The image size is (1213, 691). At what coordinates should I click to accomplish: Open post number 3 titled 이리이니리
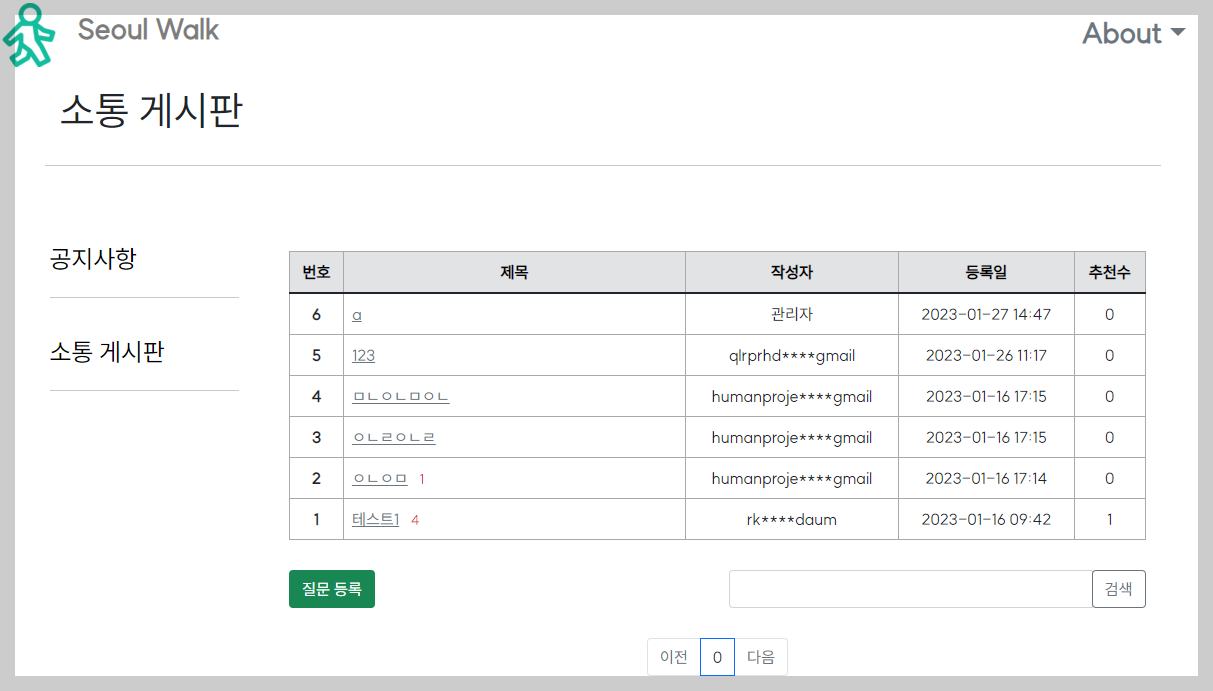(393, 437)
